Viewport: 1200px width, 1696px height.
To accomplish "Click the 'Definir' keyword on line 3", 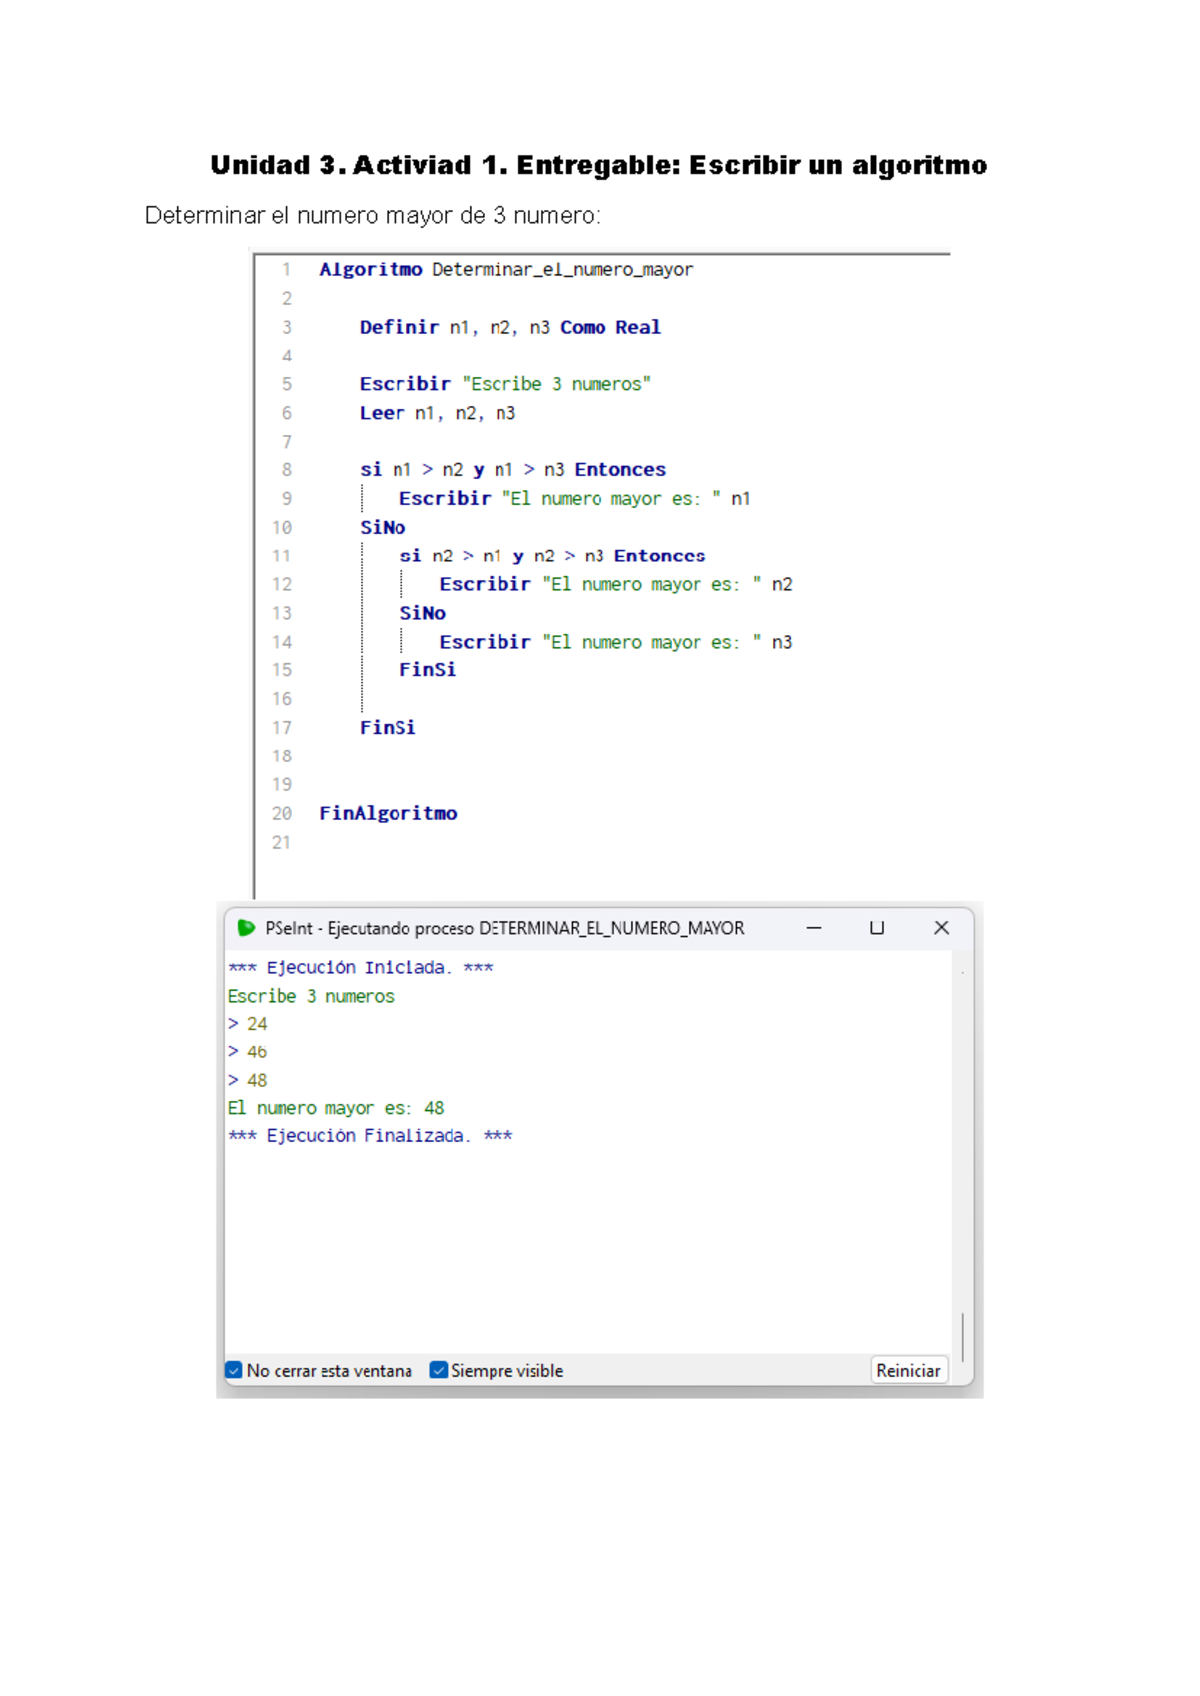I will [399, 327].
